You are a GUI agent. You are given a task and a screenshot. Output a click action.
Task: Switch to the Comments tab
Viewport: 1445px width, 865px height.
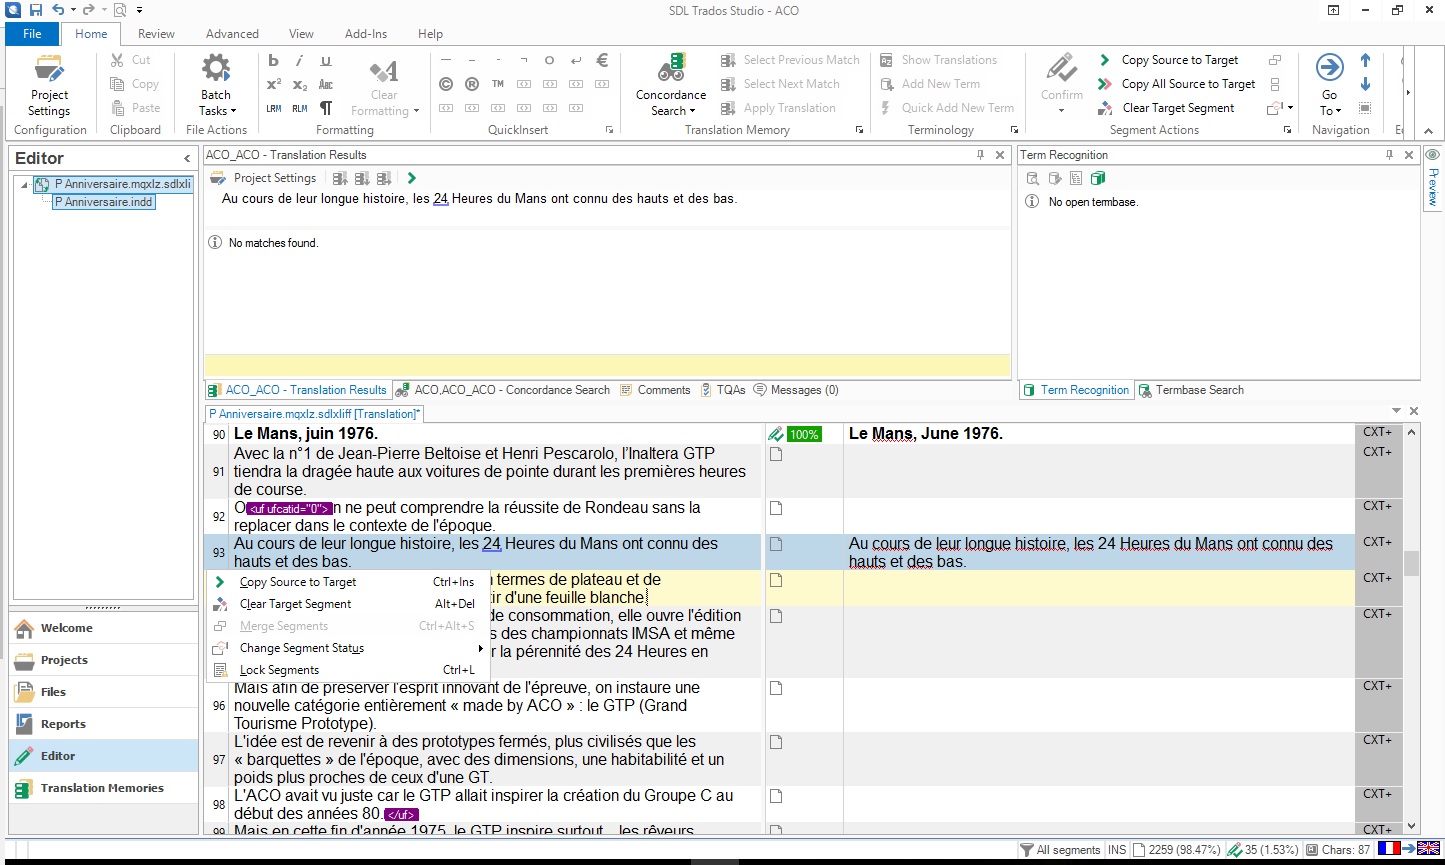point(655,390)
